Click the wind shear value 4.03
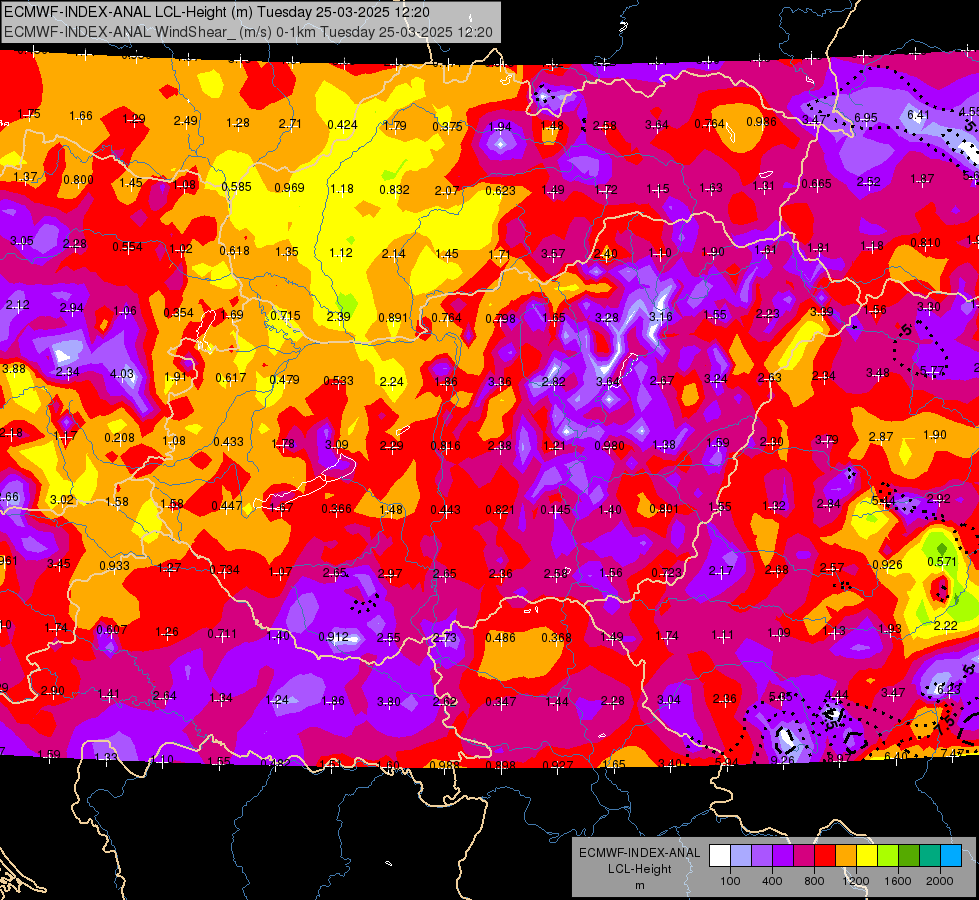This screenshot has height=900, width=979. (x=122, y=373)
